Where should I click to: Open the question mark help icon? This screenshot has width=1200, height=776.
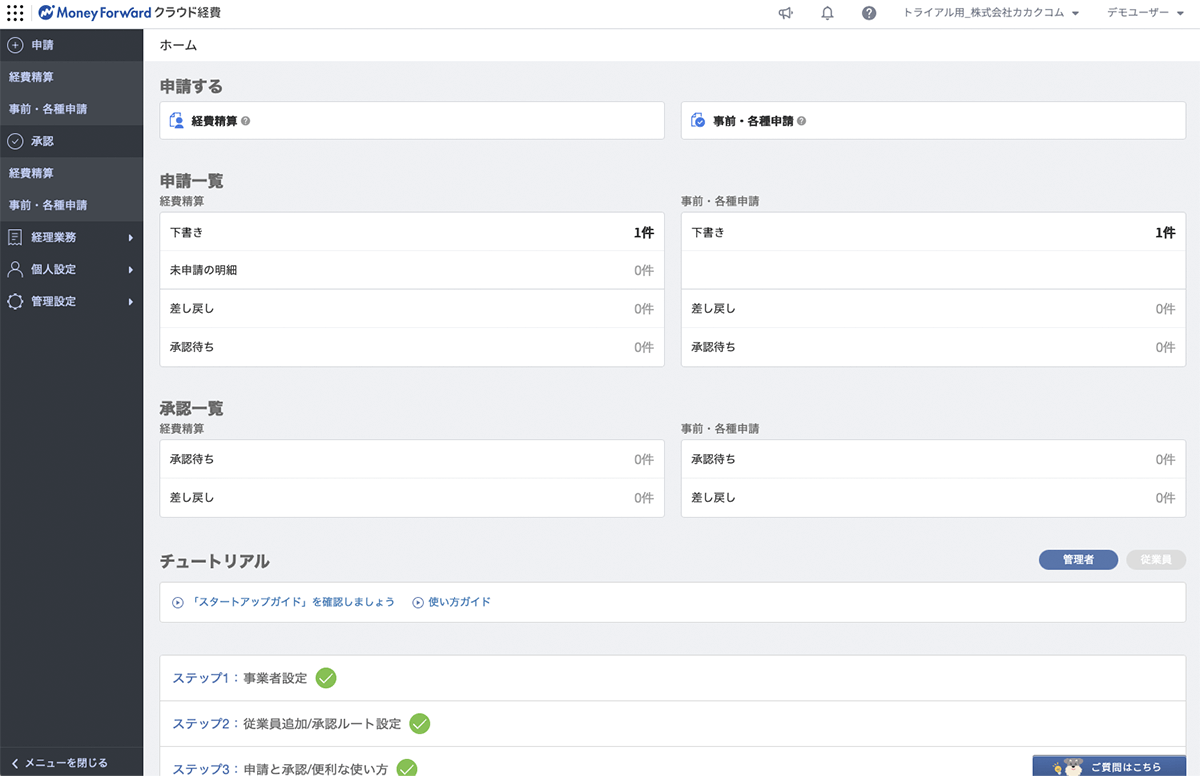coord(869,13)
